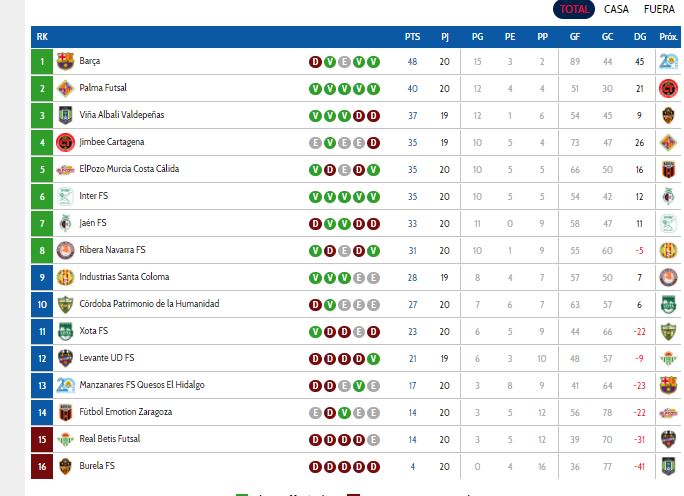Click next-opponent crest in Barça row
Screen dimensions: 684x496
click(x=668, y=61)
